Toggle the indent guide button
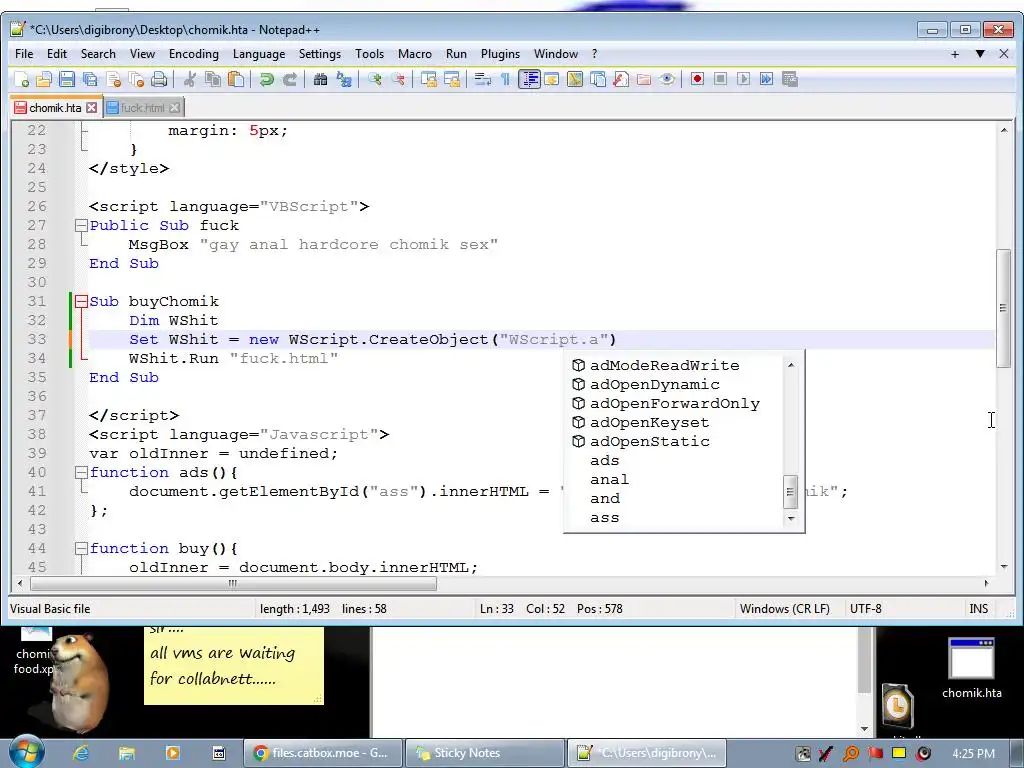 coord(529,80)
